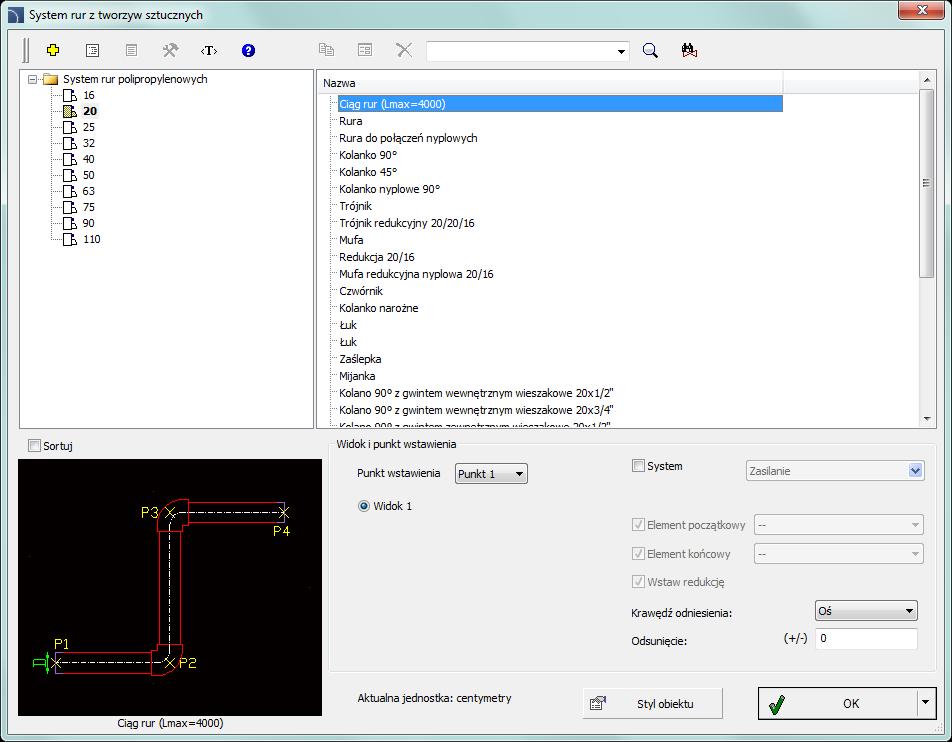
Task: Click the dialog title bar app icon
Action: pos(16,15)
